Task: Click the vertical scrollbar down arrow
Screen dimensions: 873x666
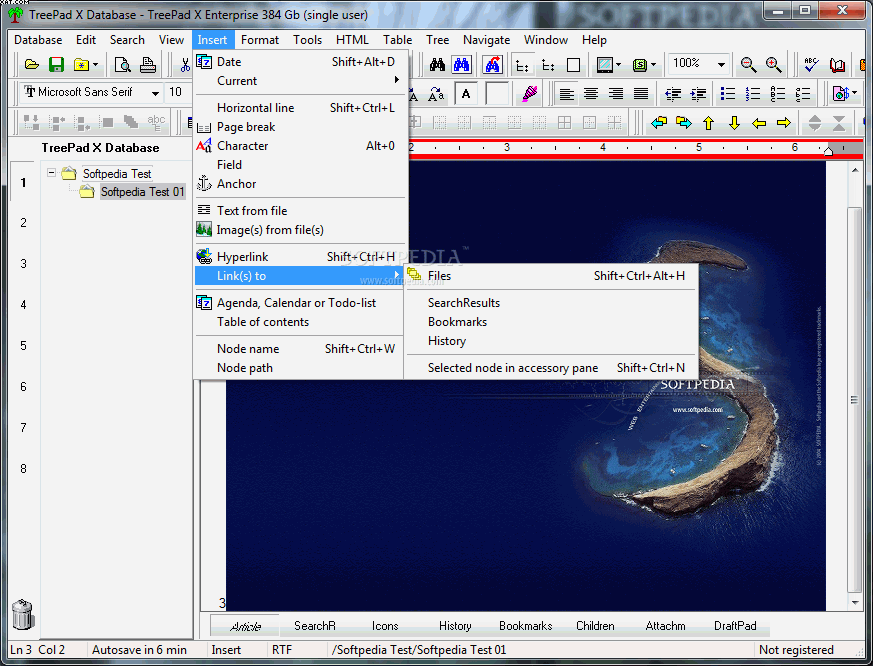Action: (855, 603)
